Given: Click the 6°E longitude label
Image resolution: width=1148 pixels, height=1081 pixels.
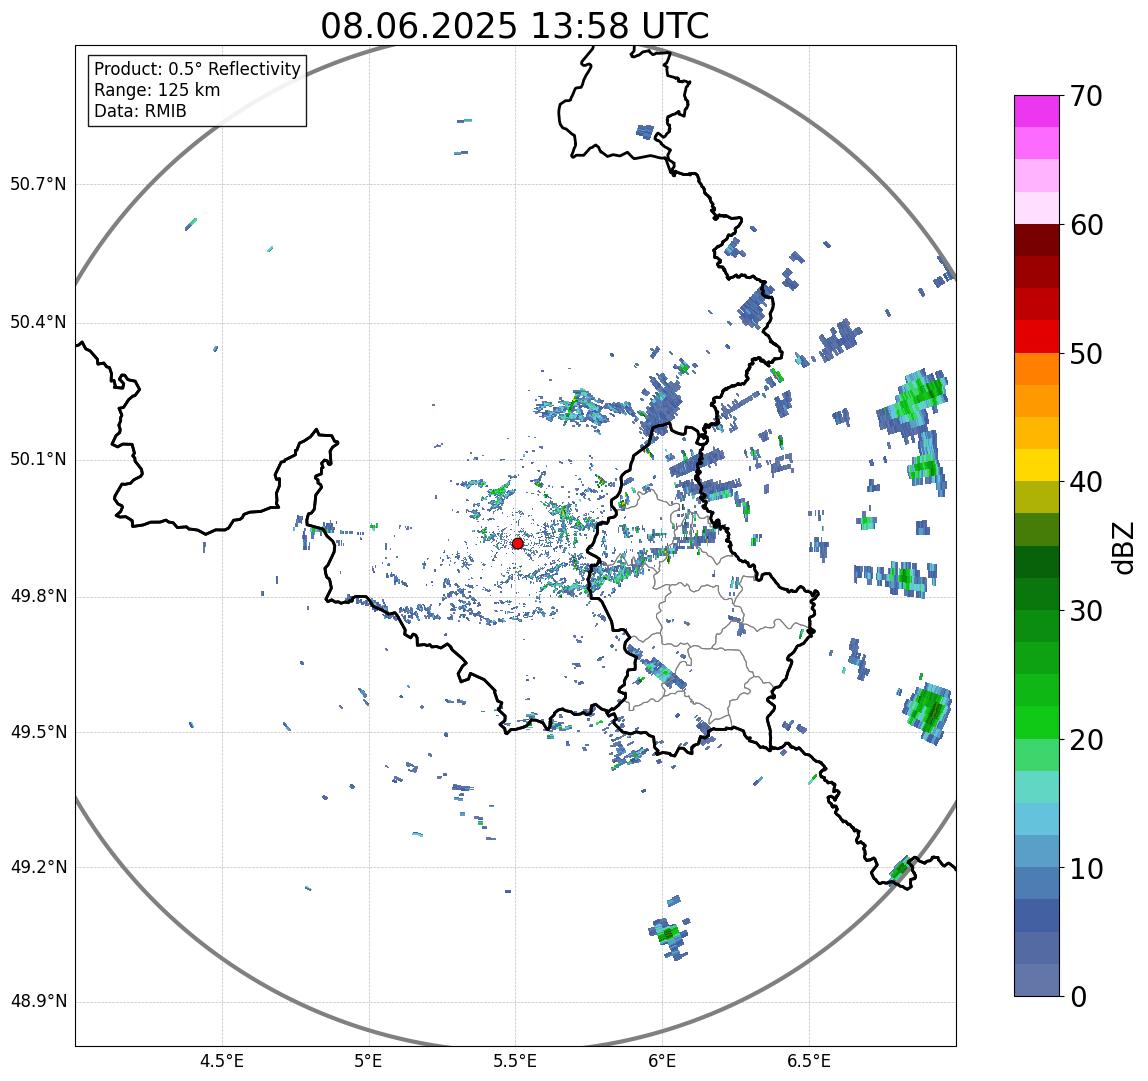Looking at the screenshot, I should coord(663,1061).
